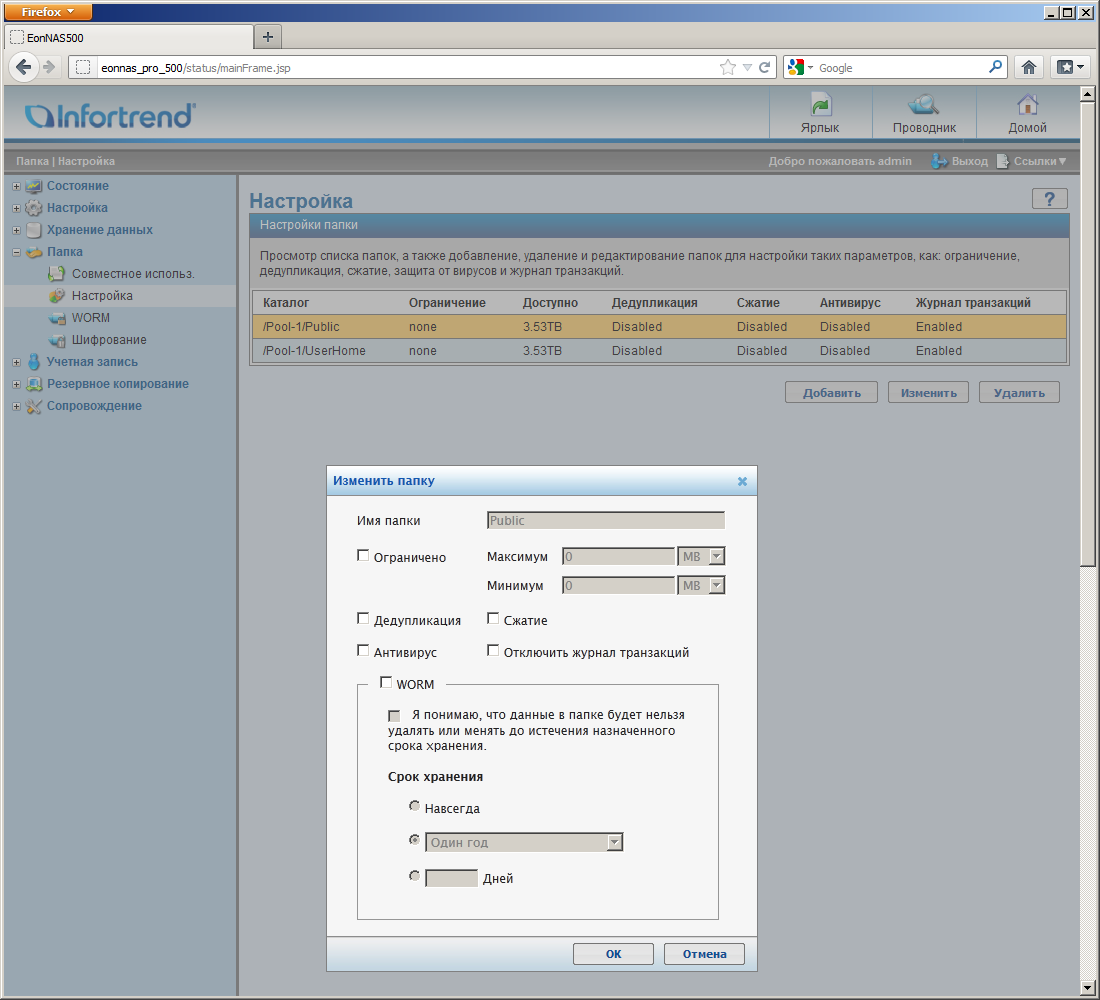
Task: Enable the Ограничено checkbox
Action: [x=363, y=556]
